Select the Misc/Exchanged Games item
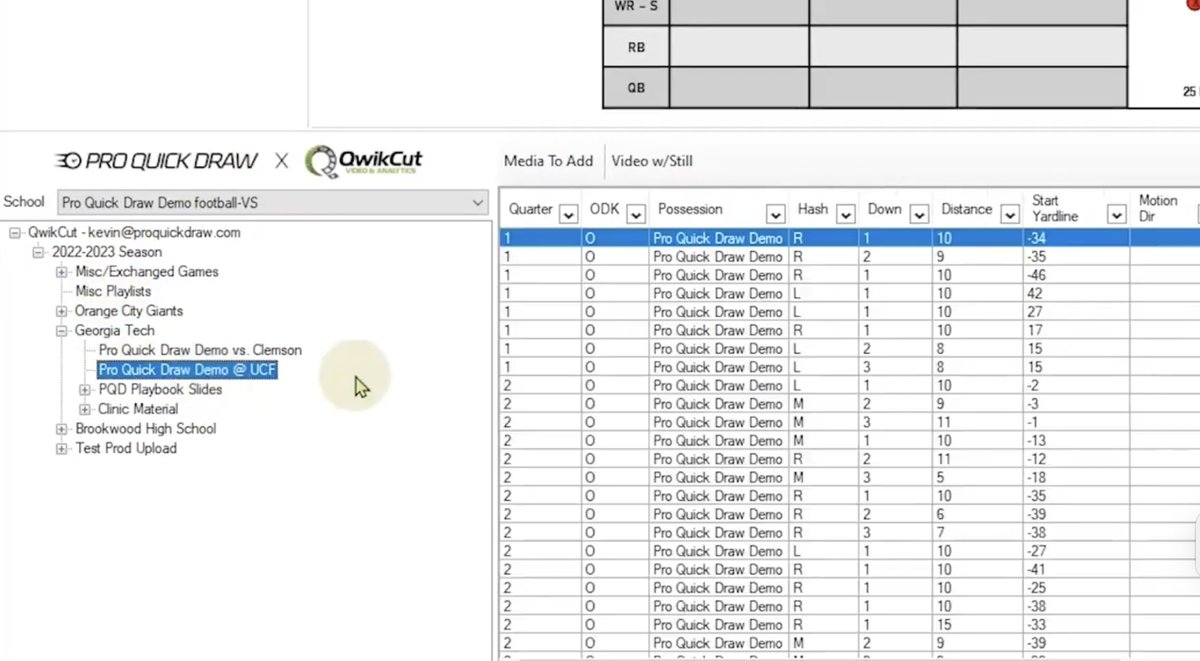 [x=147, y=272]
